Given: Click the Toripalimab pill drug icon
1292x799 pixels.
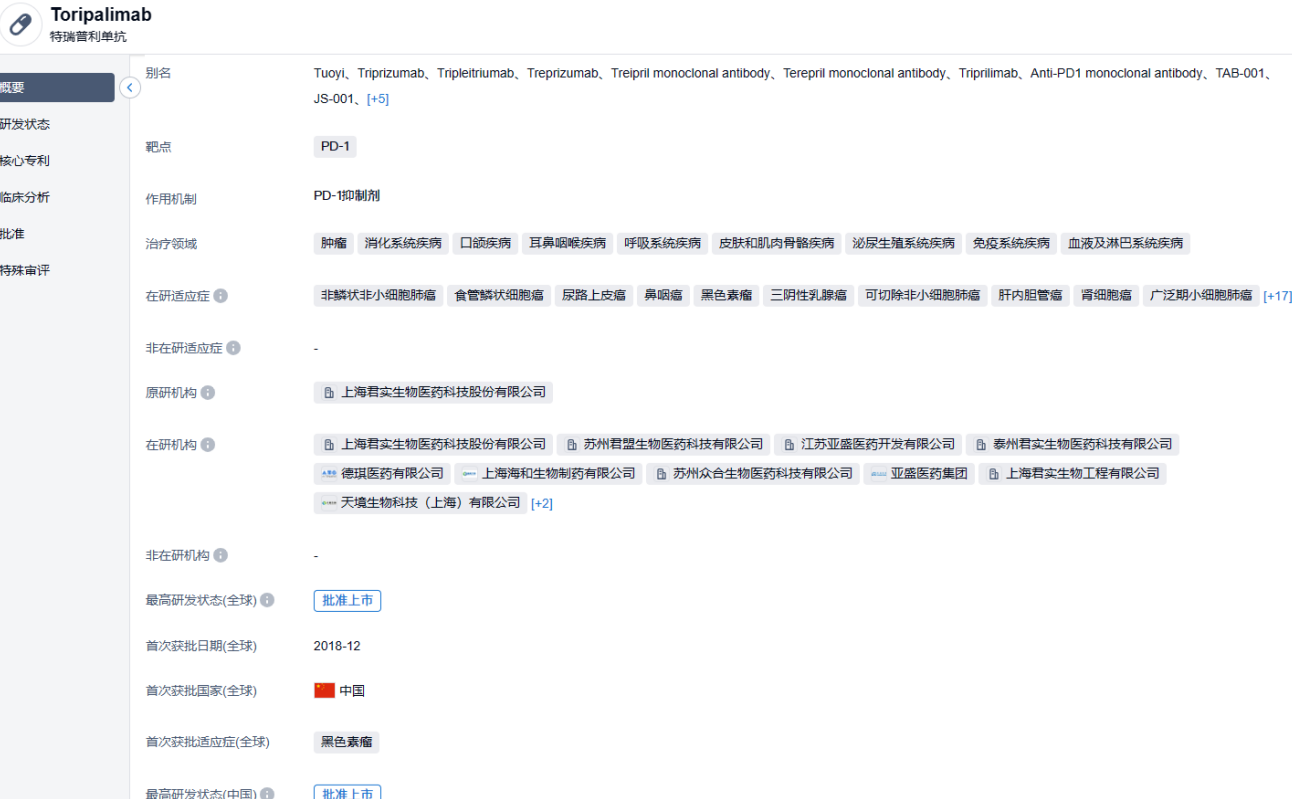Looking at the screenshot, I should point(21,24).
